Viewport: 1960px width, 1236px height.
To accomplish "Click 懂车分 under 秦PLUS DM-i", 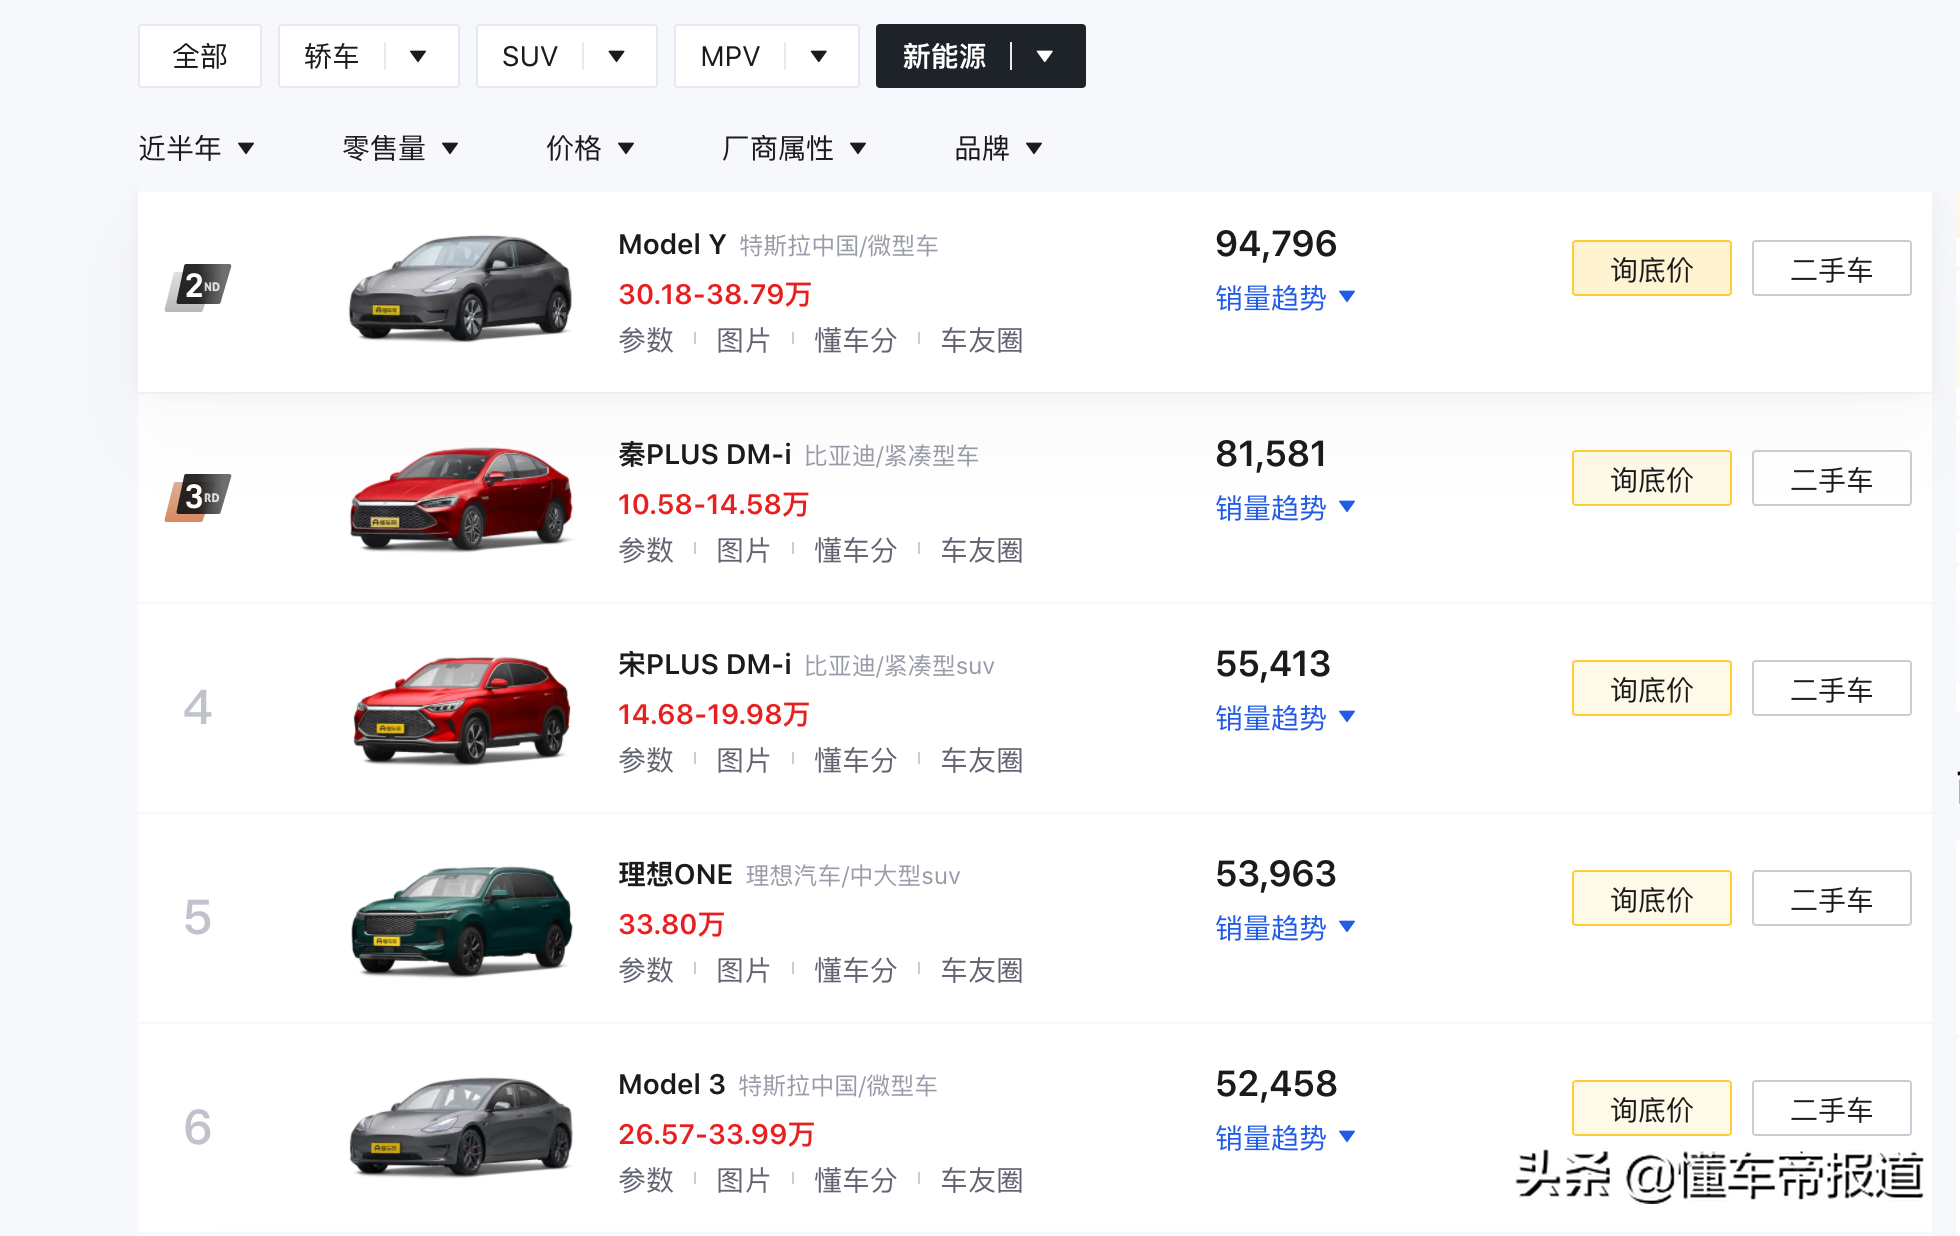I will pyautogui.click(x=855, y=551).
